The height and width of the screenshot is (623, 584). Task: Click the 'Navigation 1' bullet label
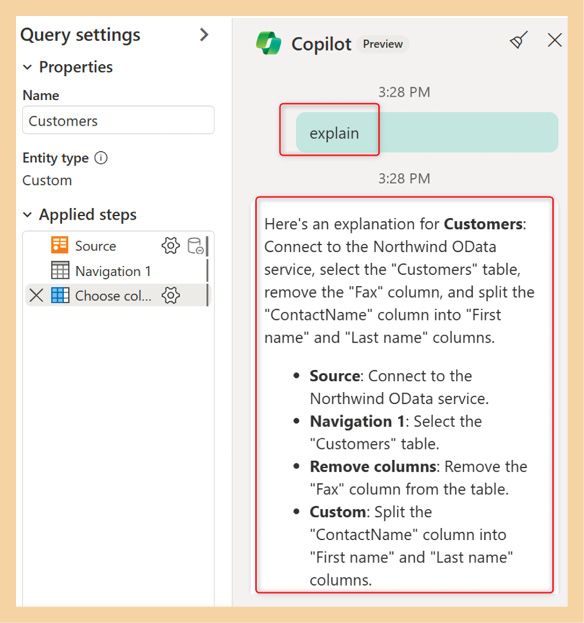tap(357, 421)
